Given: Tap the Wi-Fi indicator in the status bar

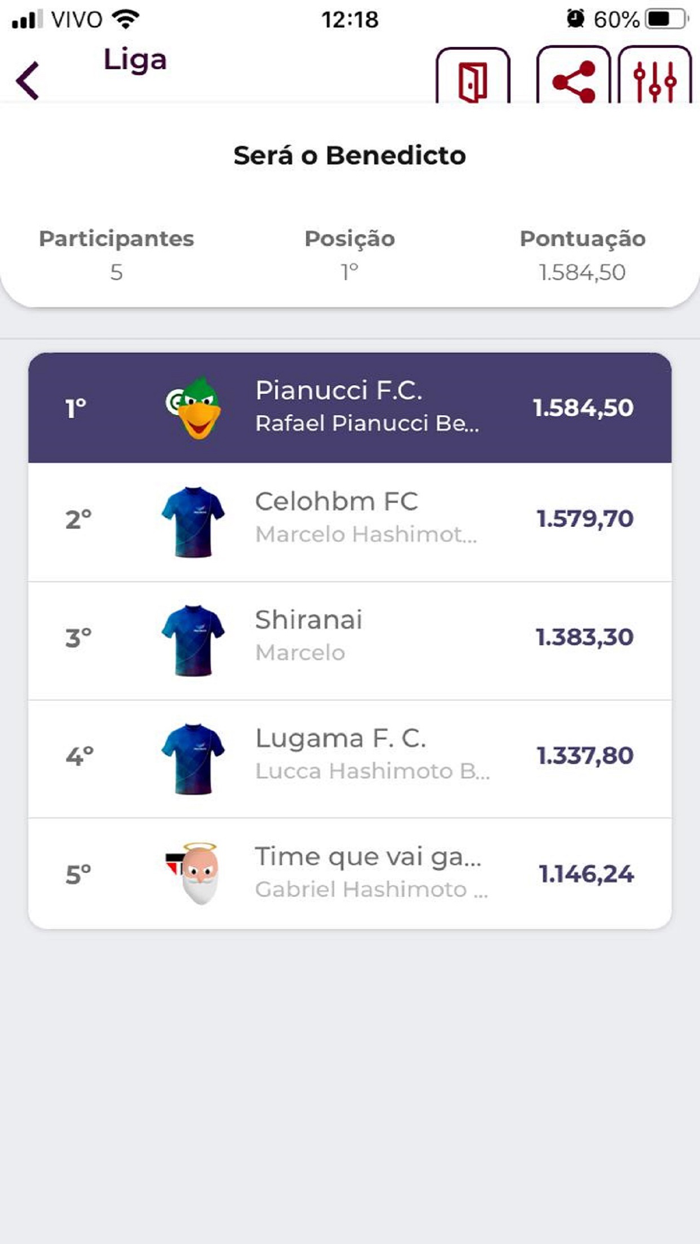Looking at the screenshot, I should 124,17.
